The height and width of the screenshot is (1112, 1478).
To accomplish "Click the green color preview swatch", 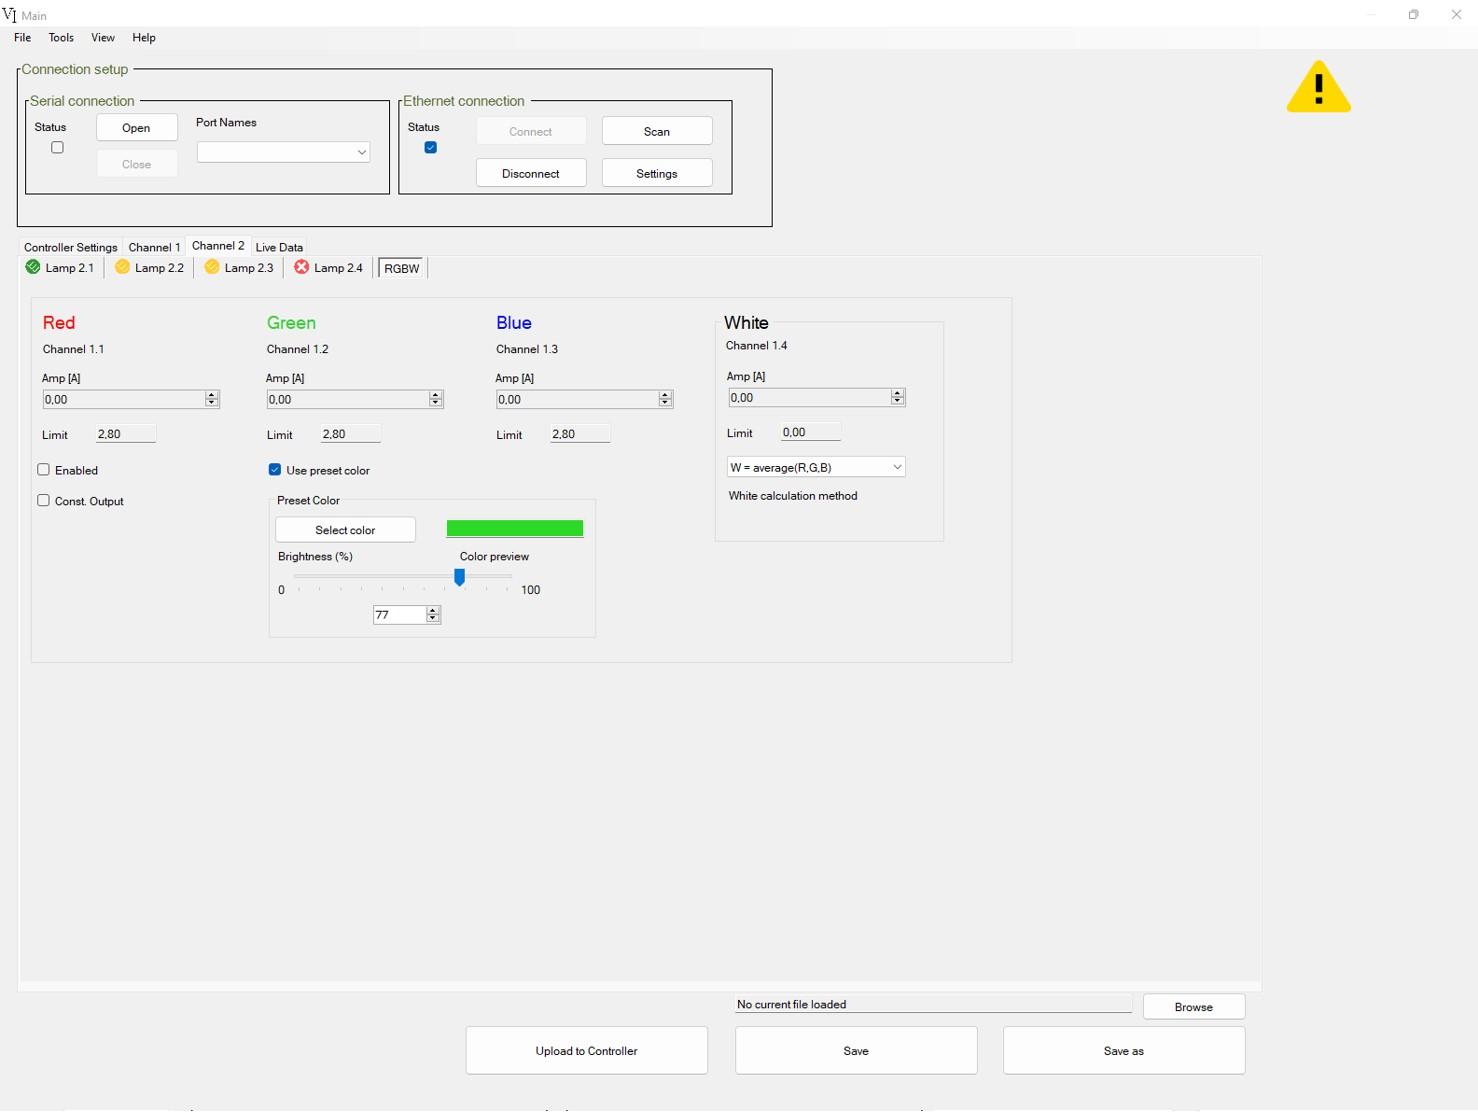I will pyautogui.click(x=515, y=529).
